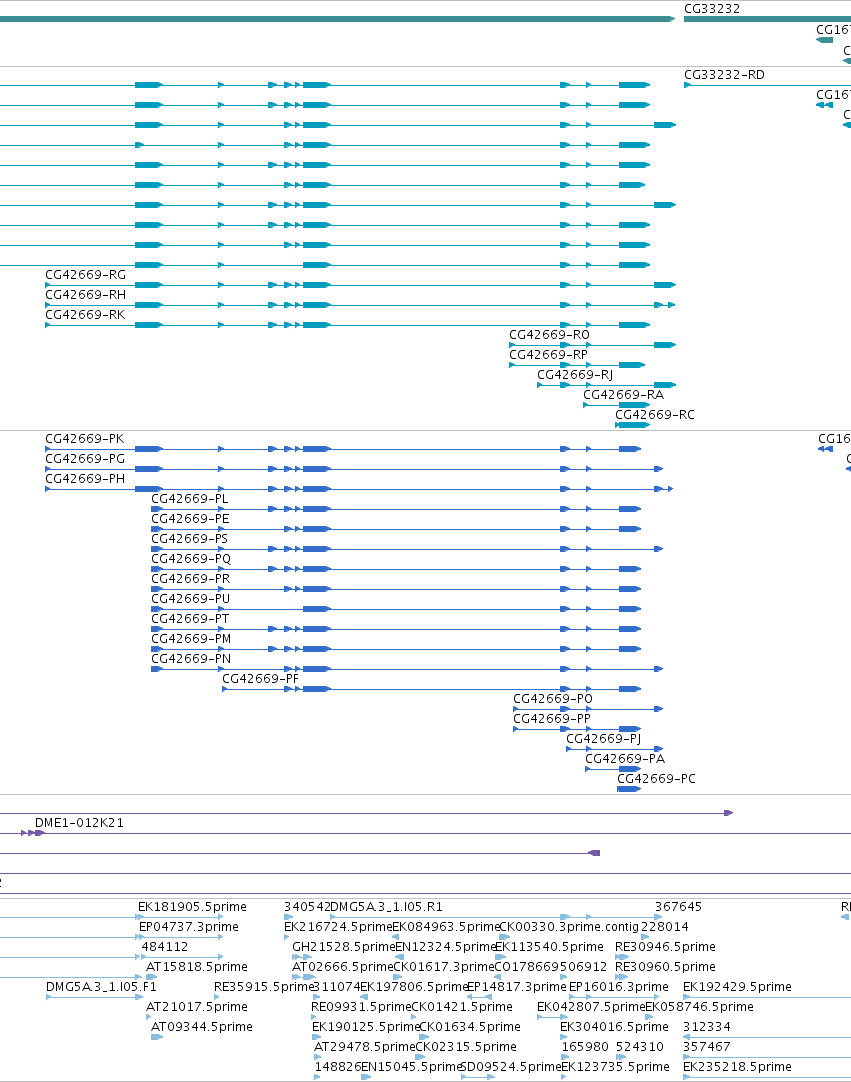Open protein CG42669-PG
The width and height of the screenshot is (851, 1082).
point(86,459)
